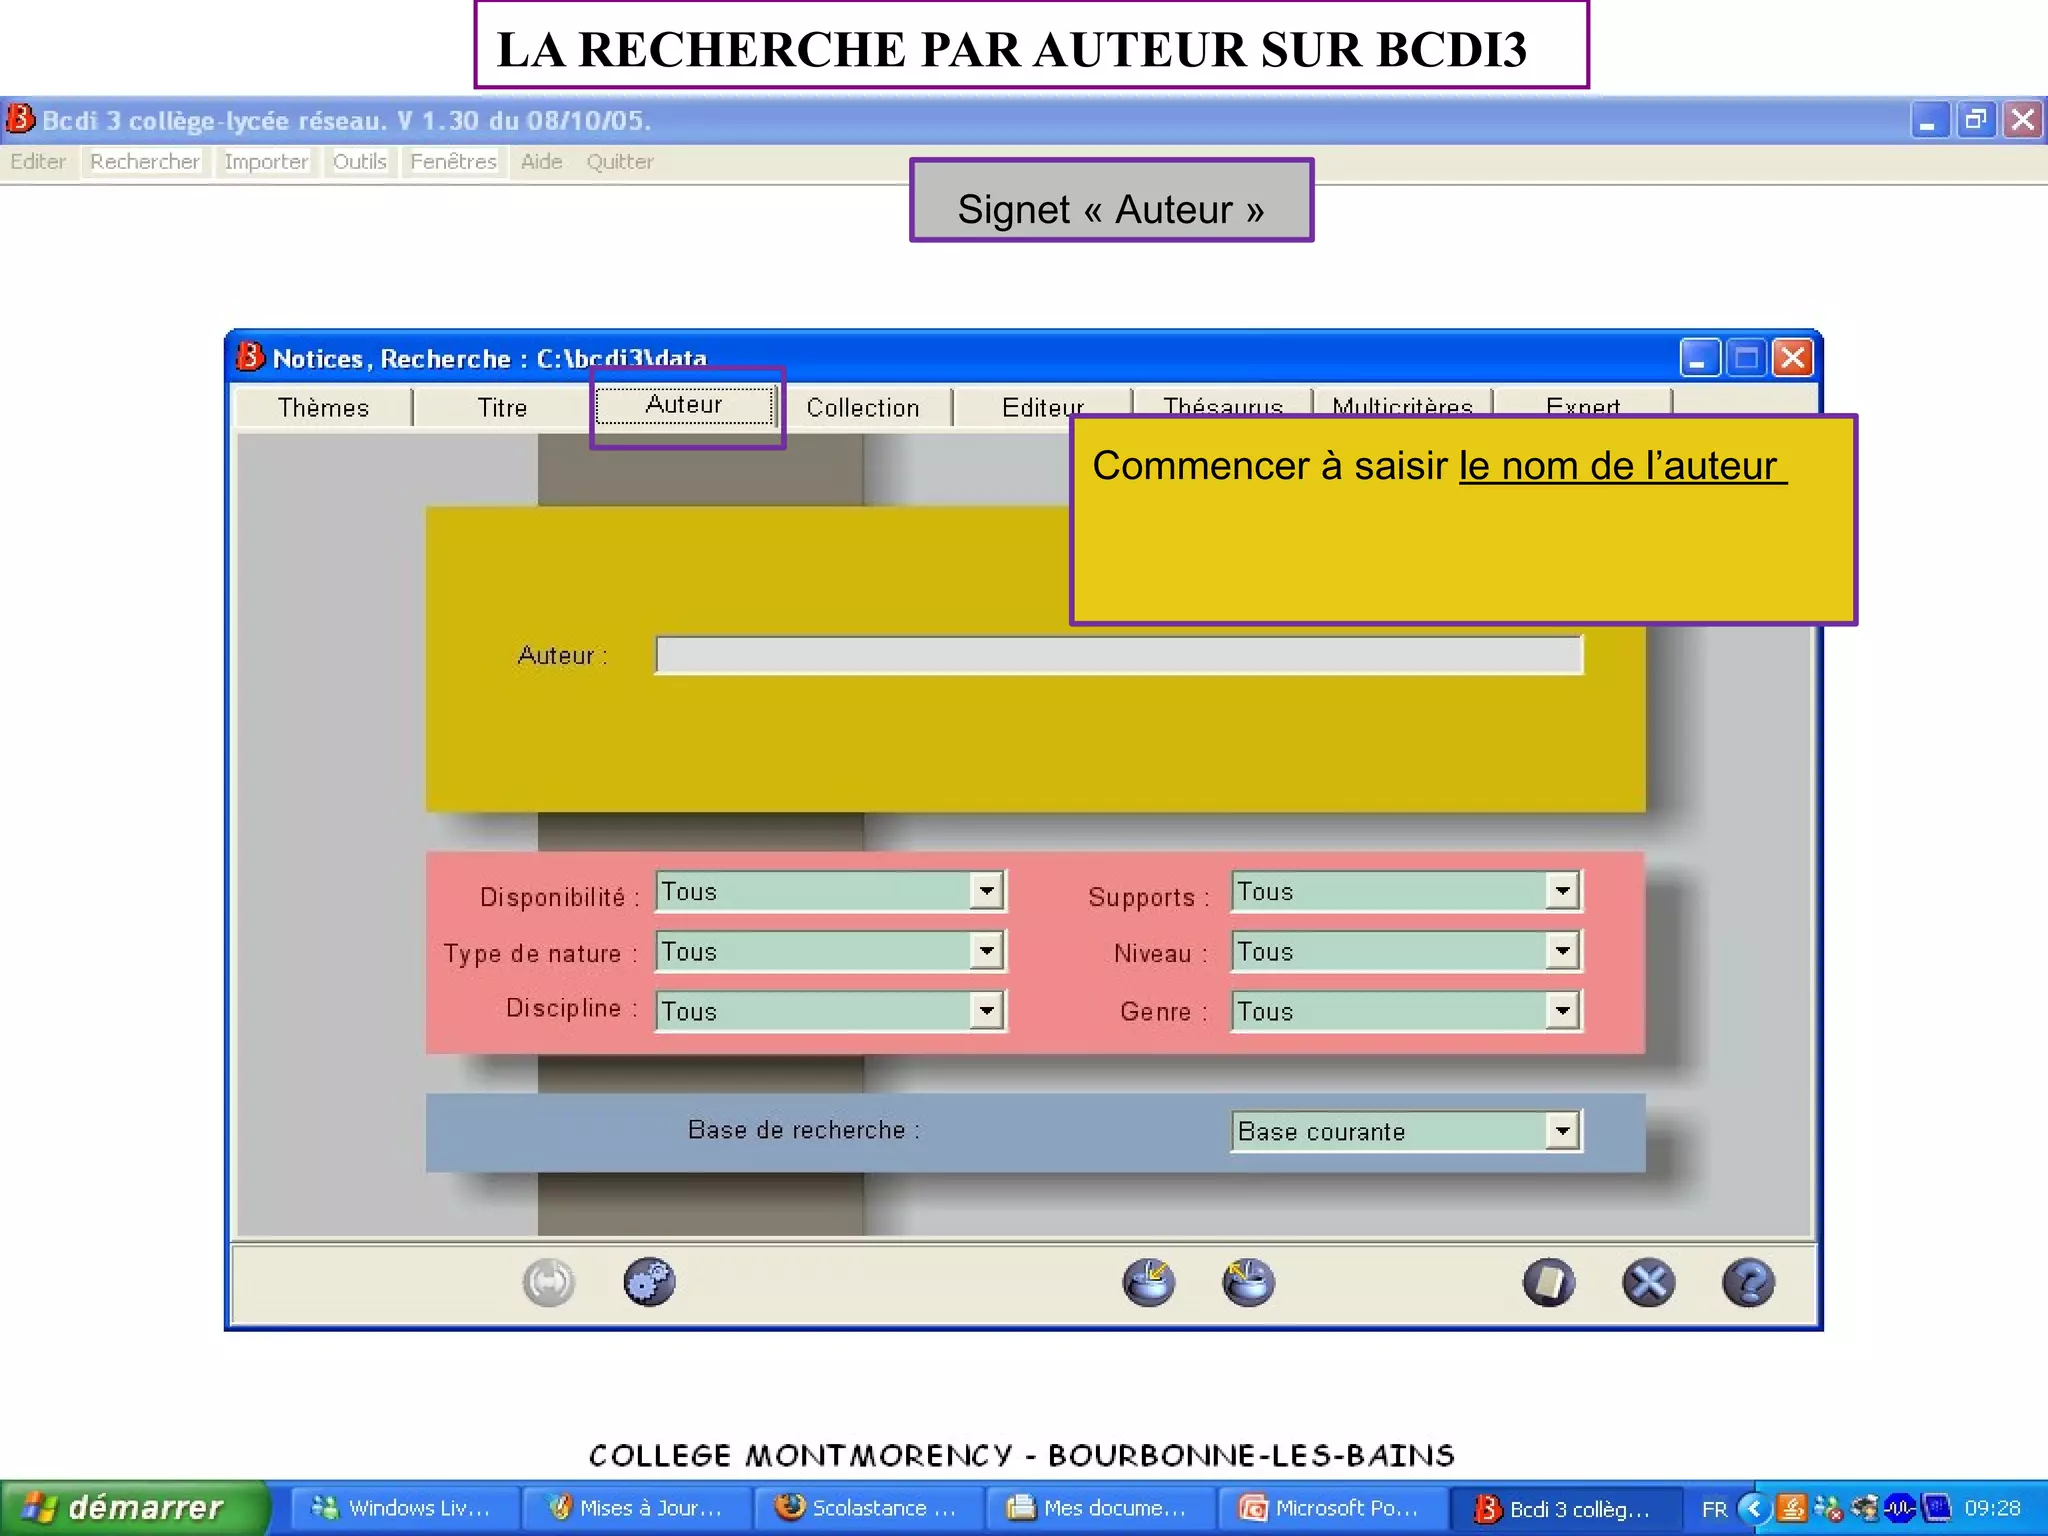Click the question mark help icon
The image size is (2048, 1536).
[1748, 1282]
